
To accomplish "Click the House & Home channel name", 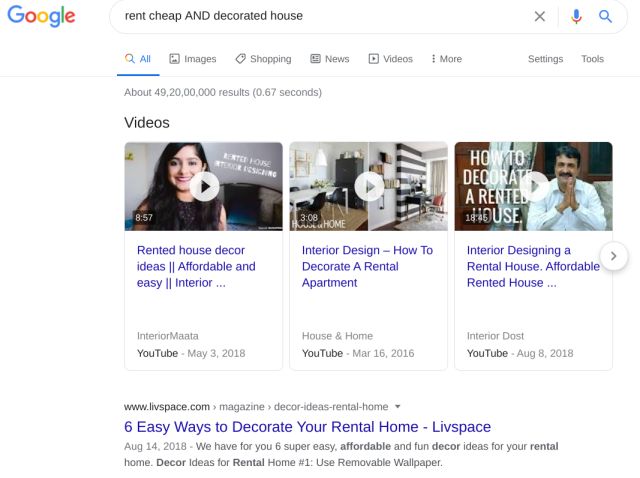I will coord(337,336).
